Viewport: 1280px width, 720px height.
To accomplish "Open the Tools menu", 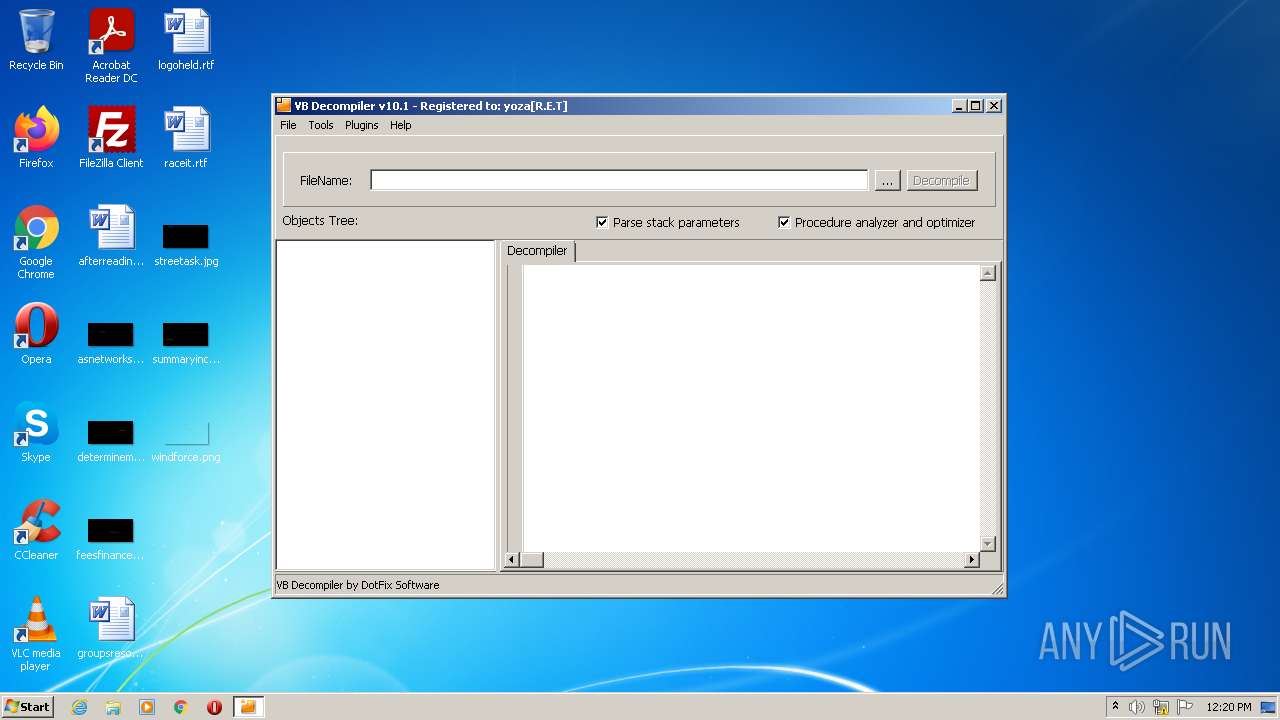I will click(x=321, y=125).
